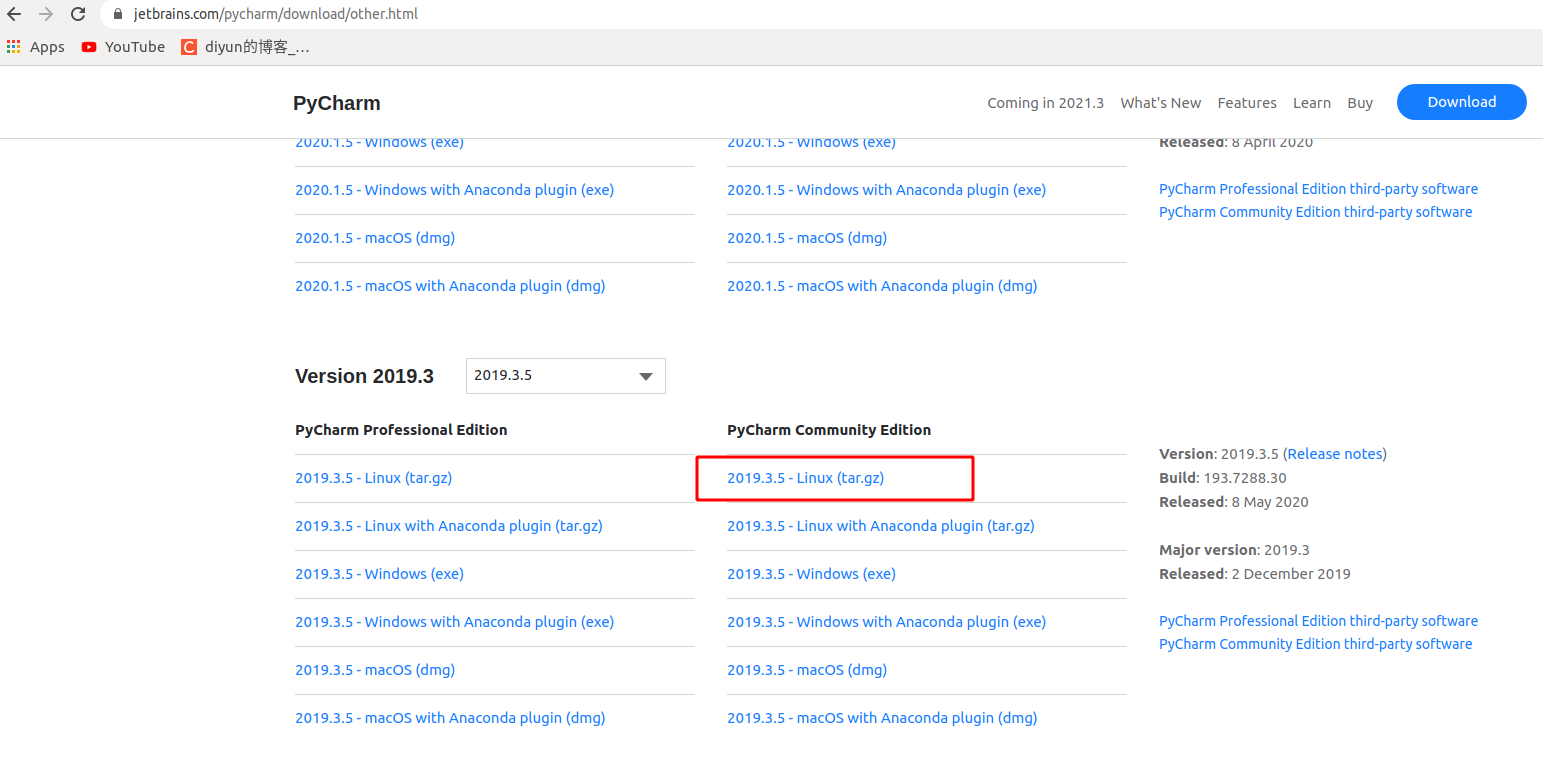Download Community 2020.1.5 Windows (exe)
The width and height of the screenshot is (1543, 772).
(811, 142)
